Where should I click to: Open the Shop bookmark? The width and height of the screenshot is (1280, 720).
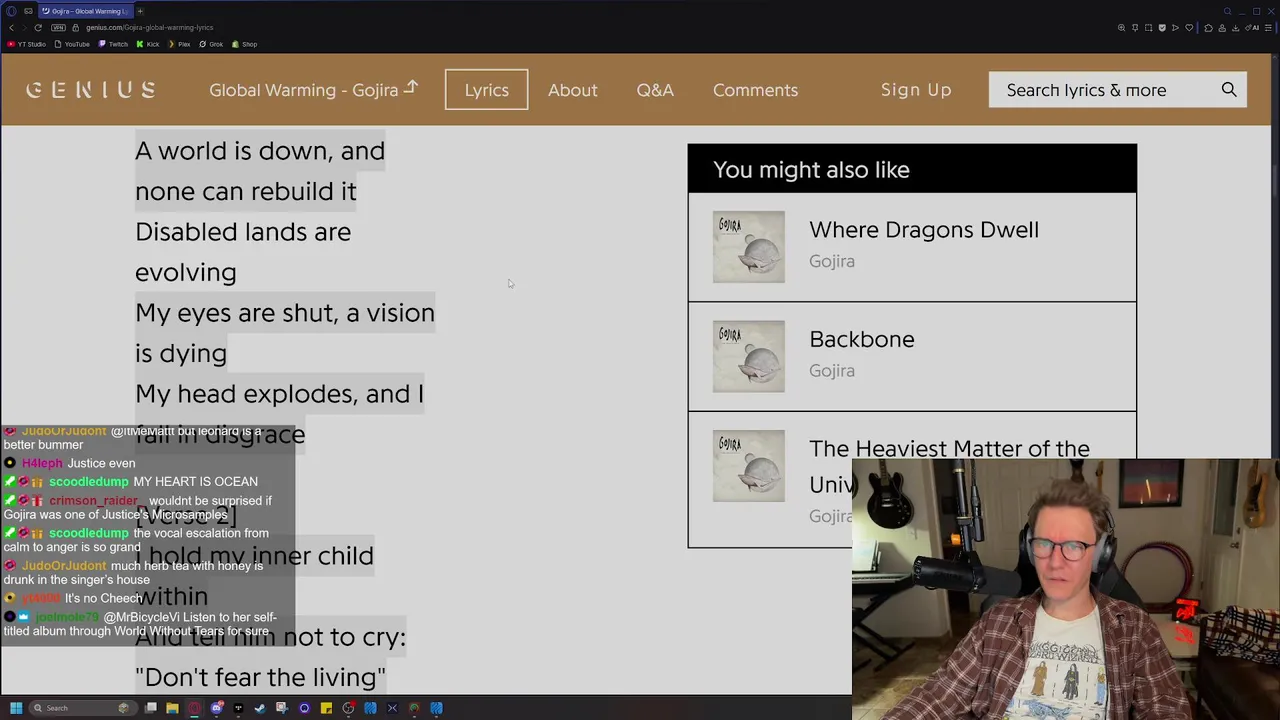tap(245, 44)
